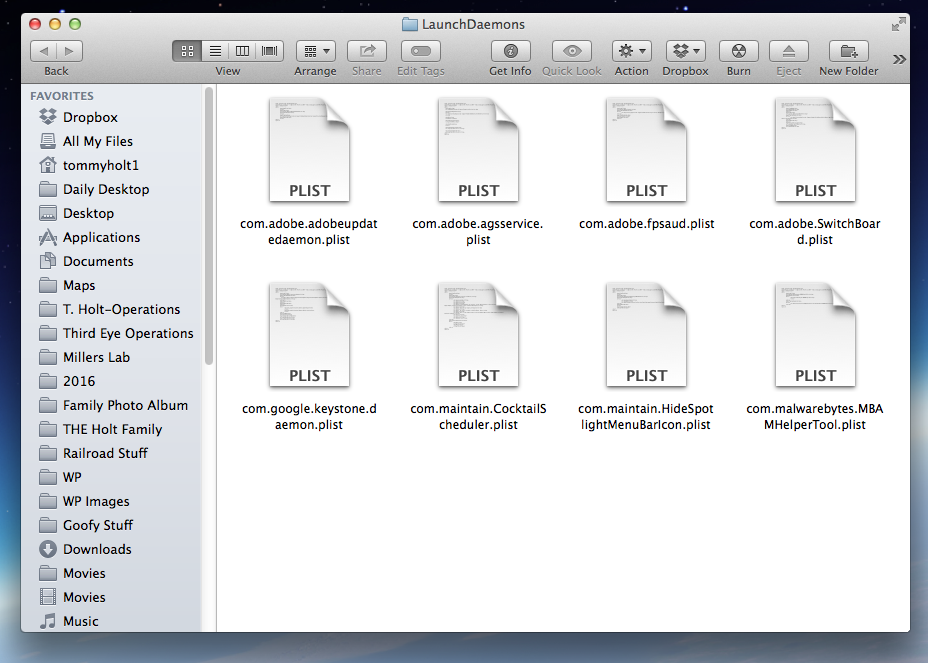928x663 pixels.
Task: Select com.google.keystone.daemon.plist file icon
Action: 309,335
